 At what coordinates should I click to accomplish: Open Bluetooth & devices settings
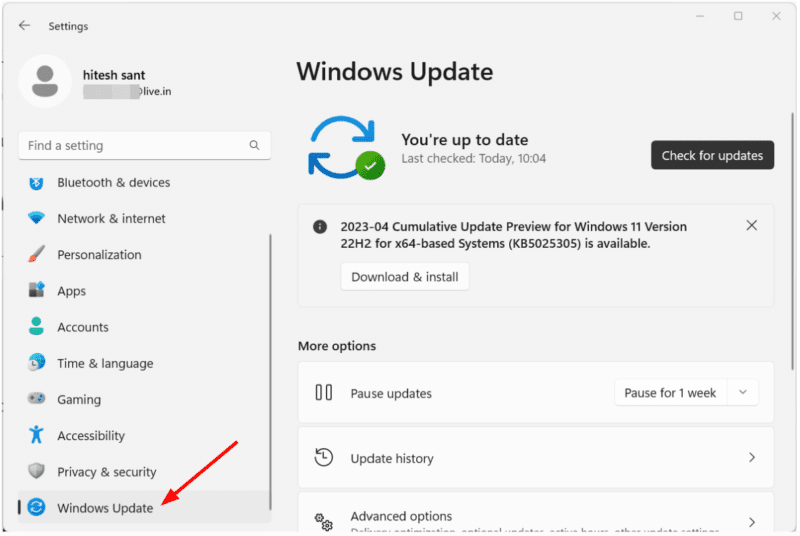pyautogui.click(x=144, y=183)
